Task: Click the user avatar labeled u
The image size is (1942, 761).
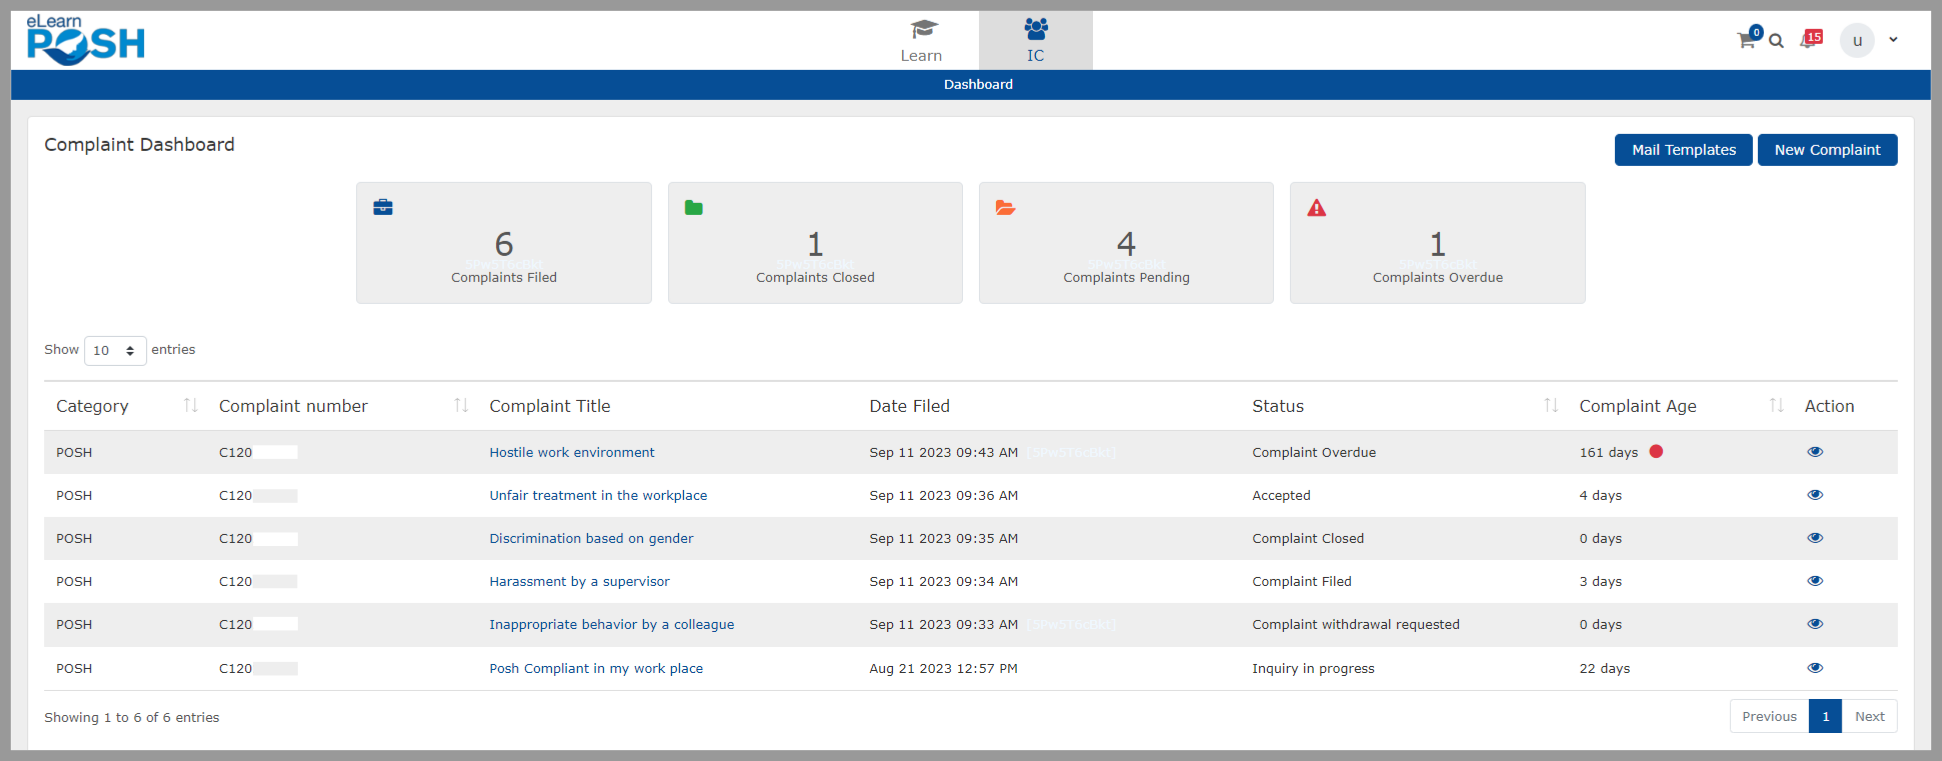Action: coord(1857,41)
